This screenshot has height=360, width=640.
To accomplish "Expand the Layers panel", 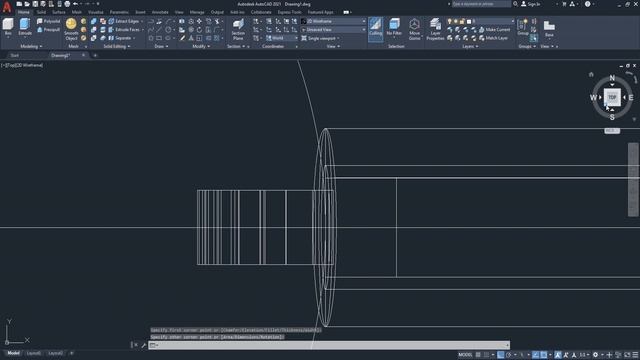I will (470, 47).
